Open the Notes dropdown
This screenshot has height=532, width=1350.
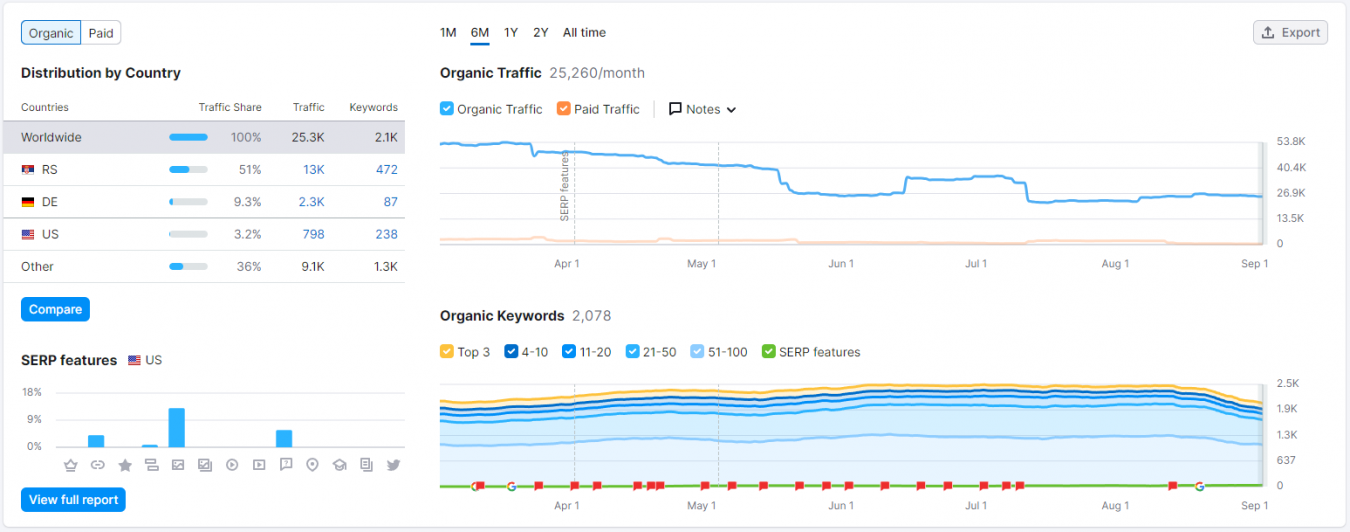702,109
